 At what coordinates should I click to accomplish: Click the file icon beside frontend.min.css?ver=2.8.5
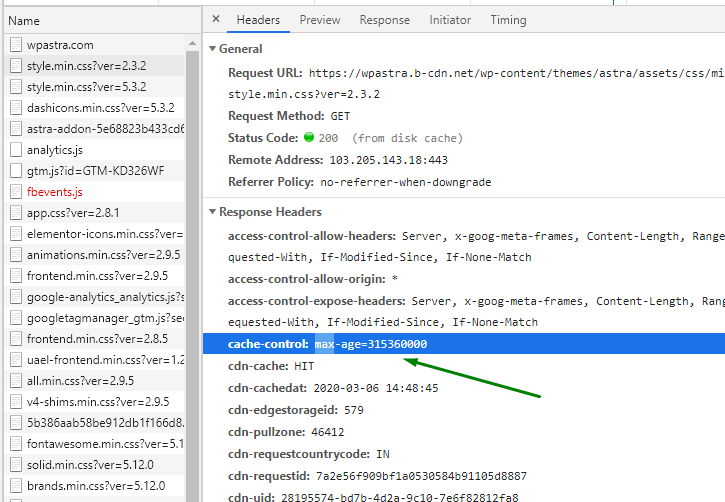coord(16,339)
